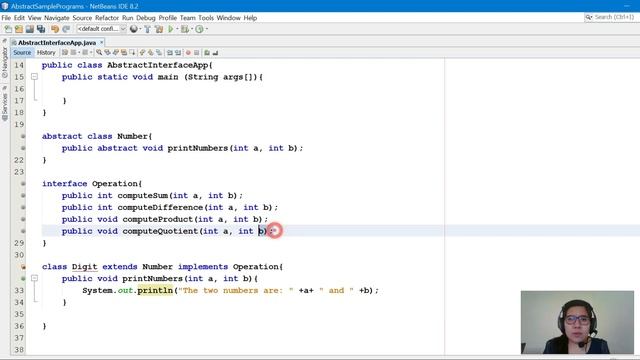Click the Build Project hammer icon

click(x=147, y=29)
